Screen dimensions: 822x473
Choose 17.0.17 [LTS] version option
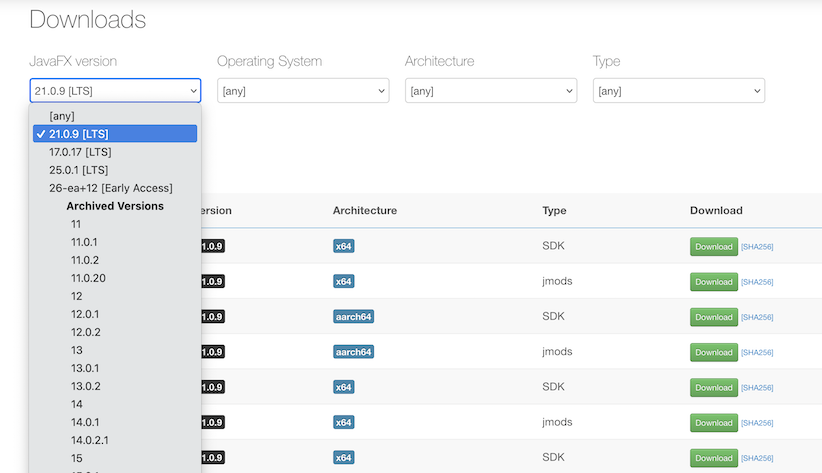tap(80, 152)
